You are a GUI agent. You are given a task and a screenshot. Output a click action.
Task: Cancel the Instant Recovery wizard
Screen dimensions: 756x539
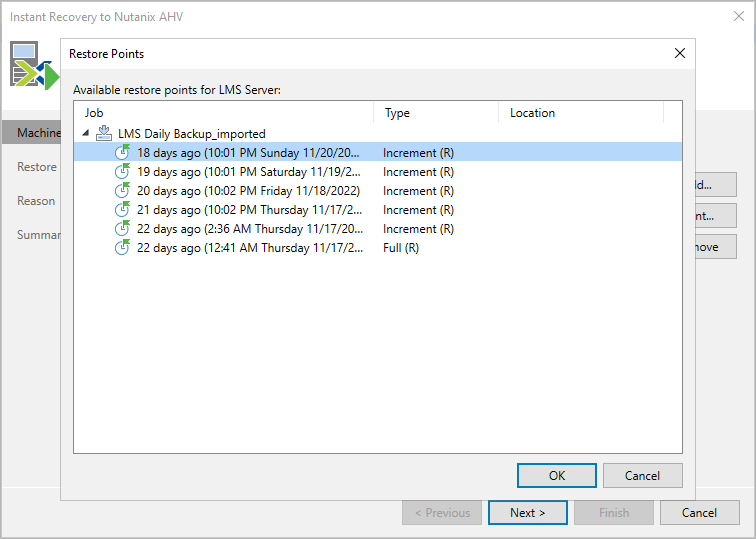pyautogui.click(x=699, y=513)
